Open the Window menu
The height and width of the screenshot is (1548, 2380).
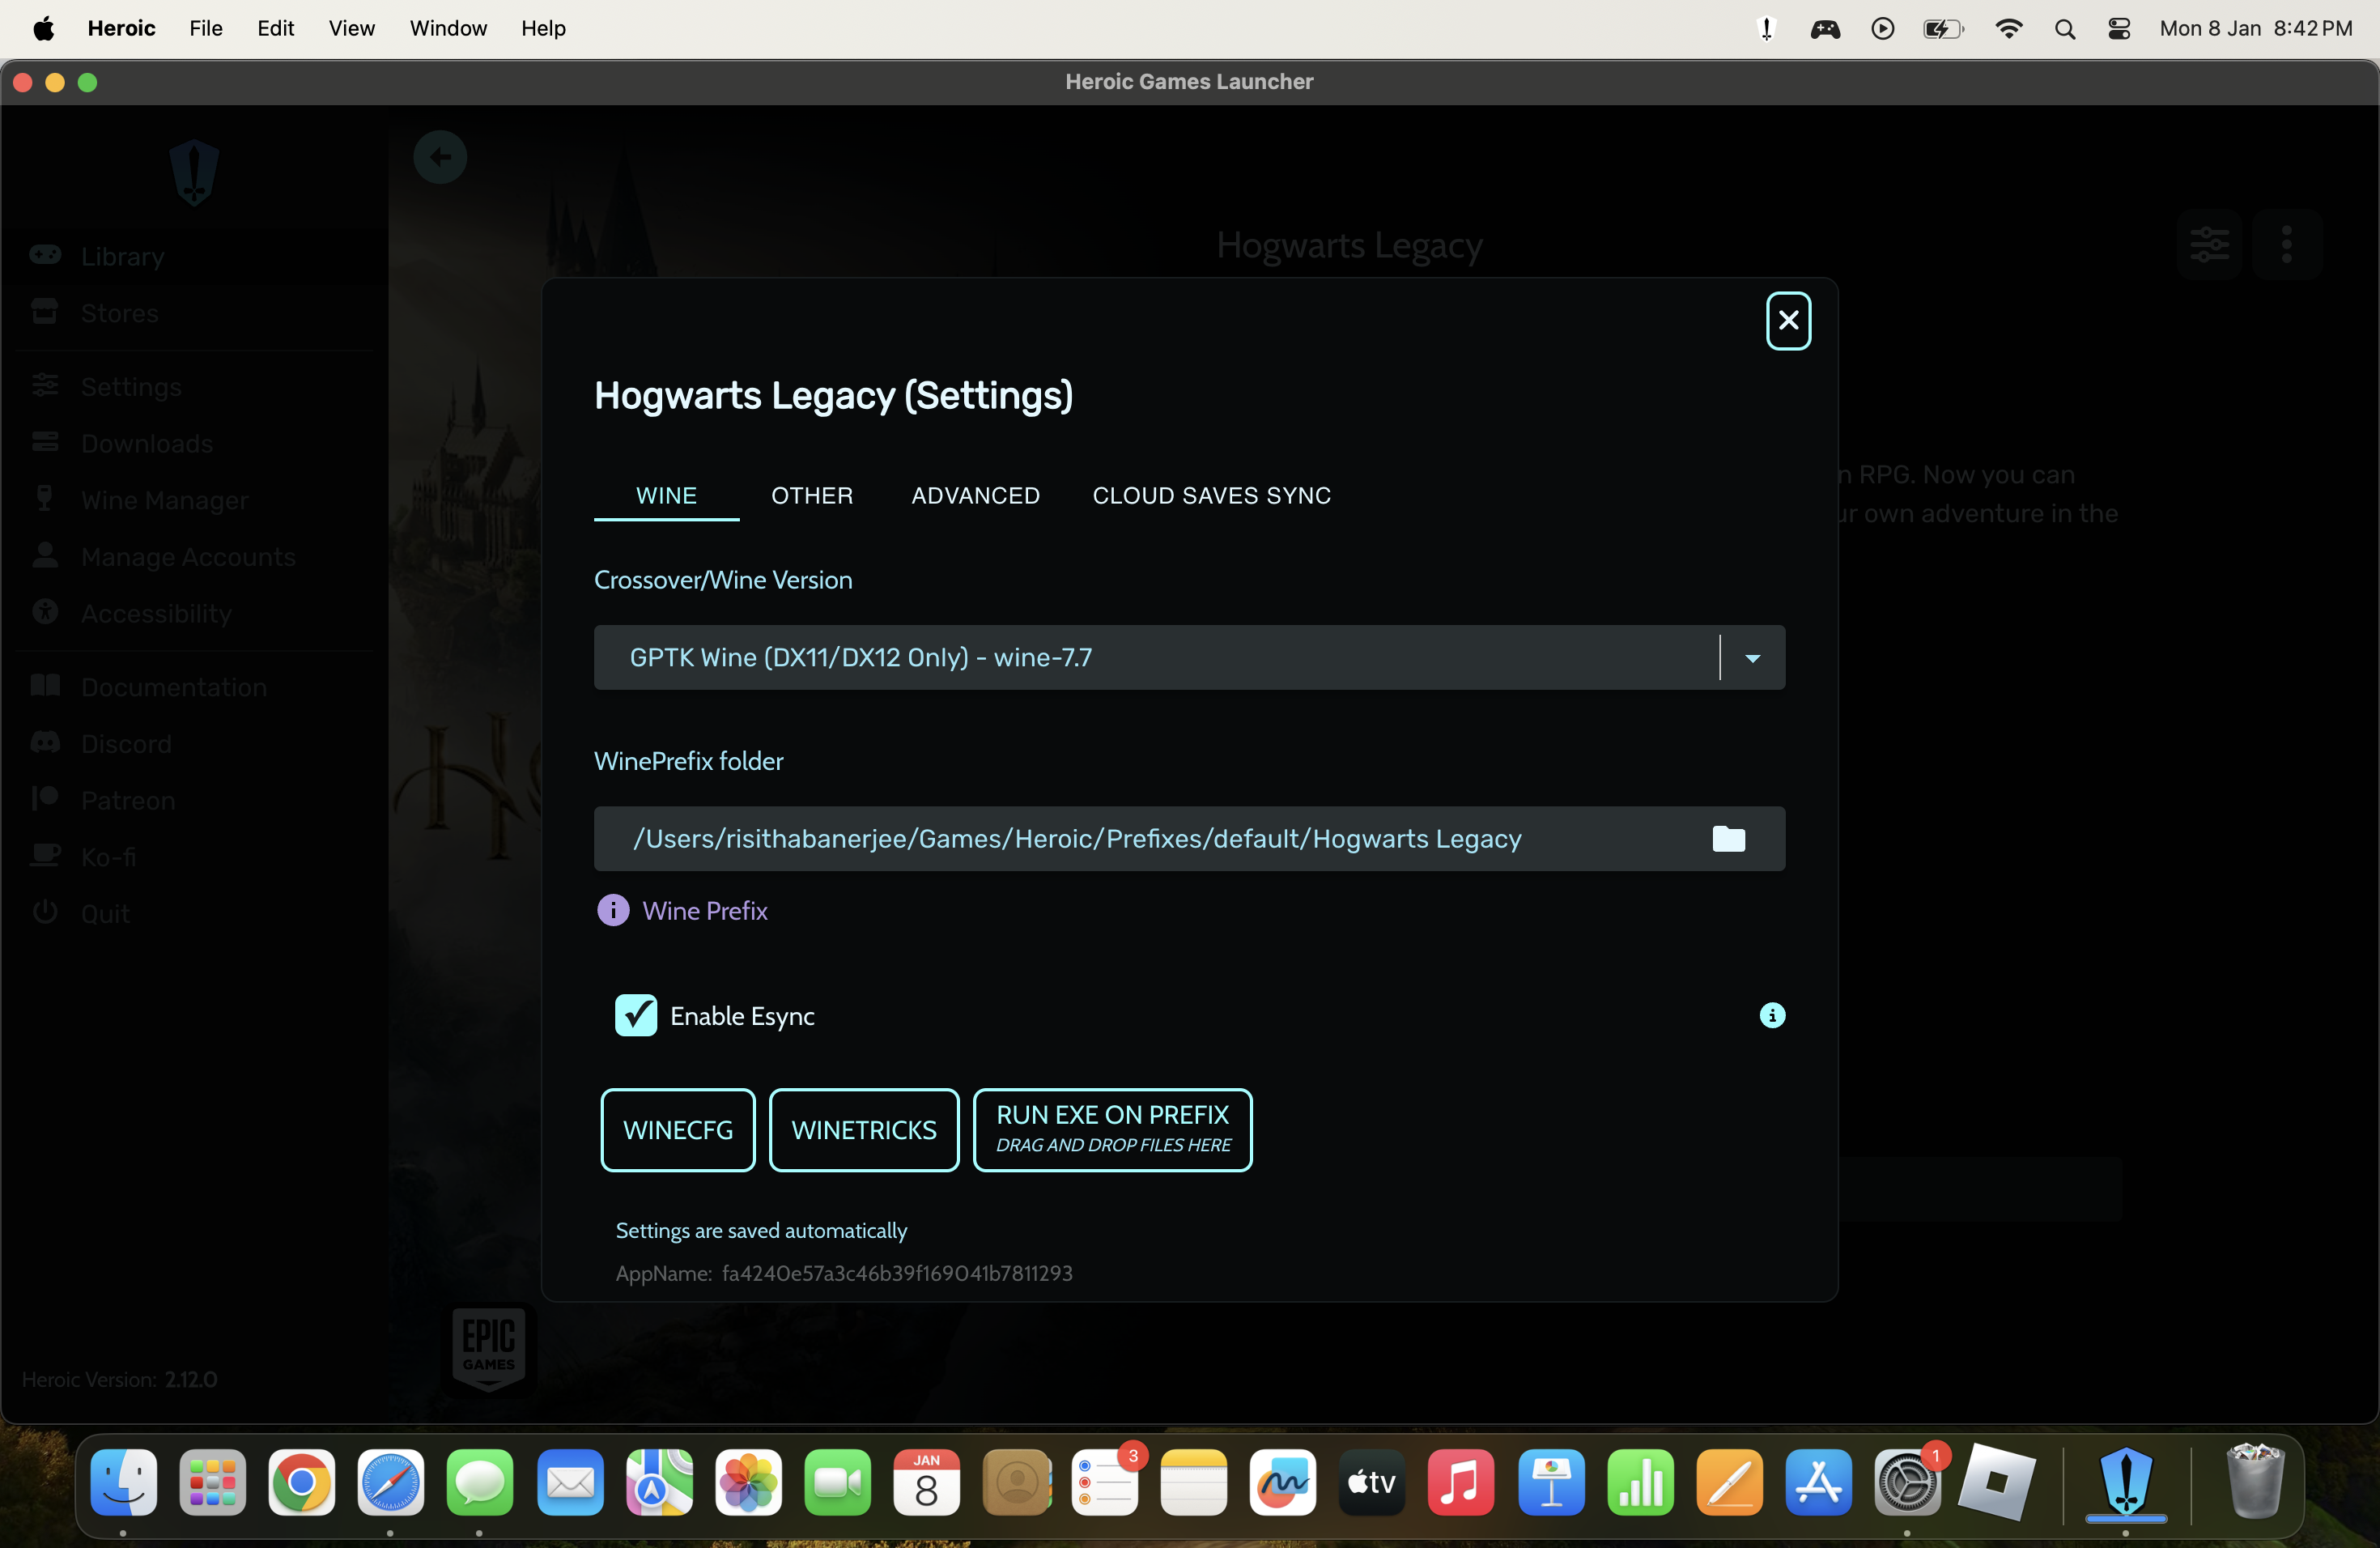pyautogui.click(x=448, y=28)
